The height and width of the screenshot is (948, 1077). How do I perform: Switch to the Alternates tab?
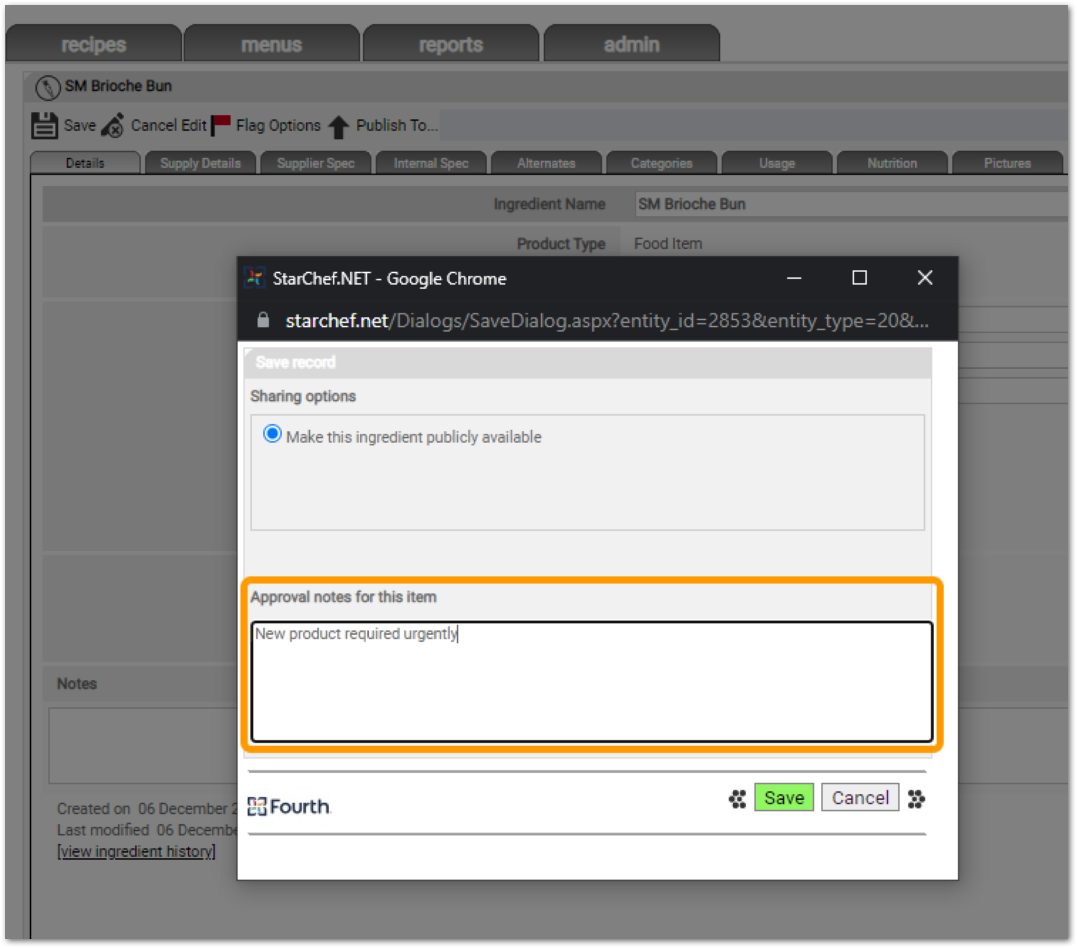[547, 163]
